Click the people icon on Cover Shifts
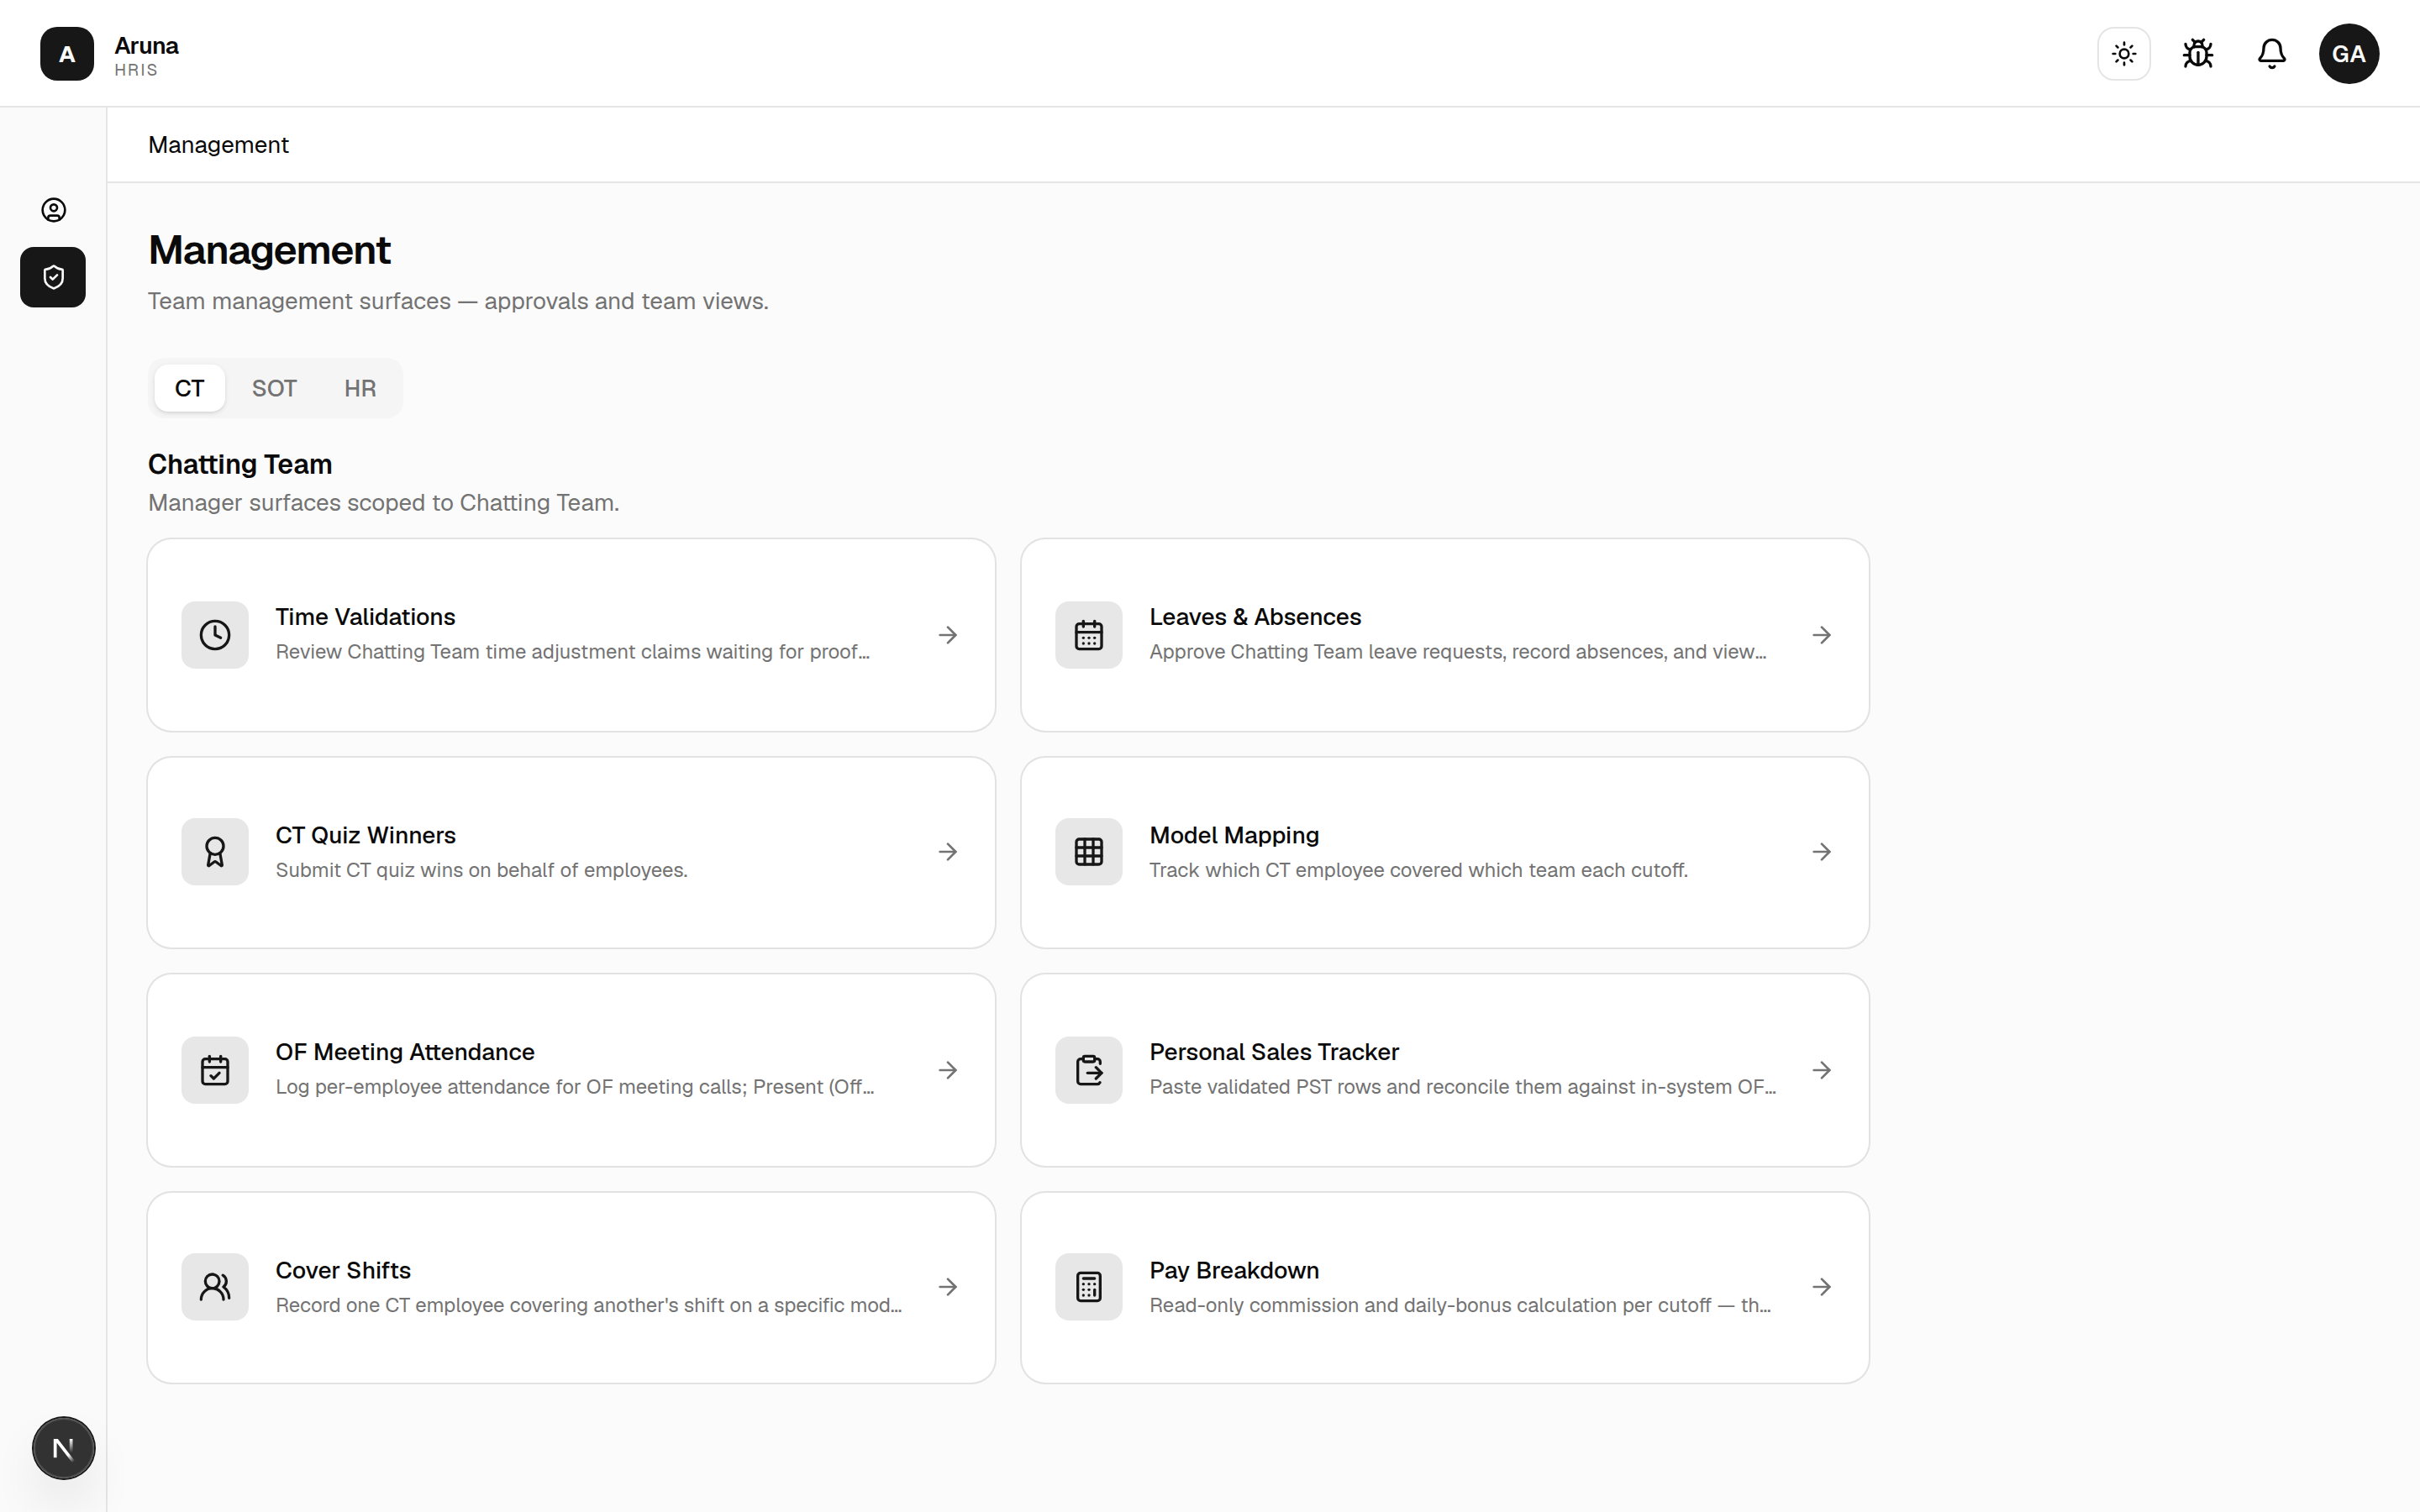 (215, 1287)
